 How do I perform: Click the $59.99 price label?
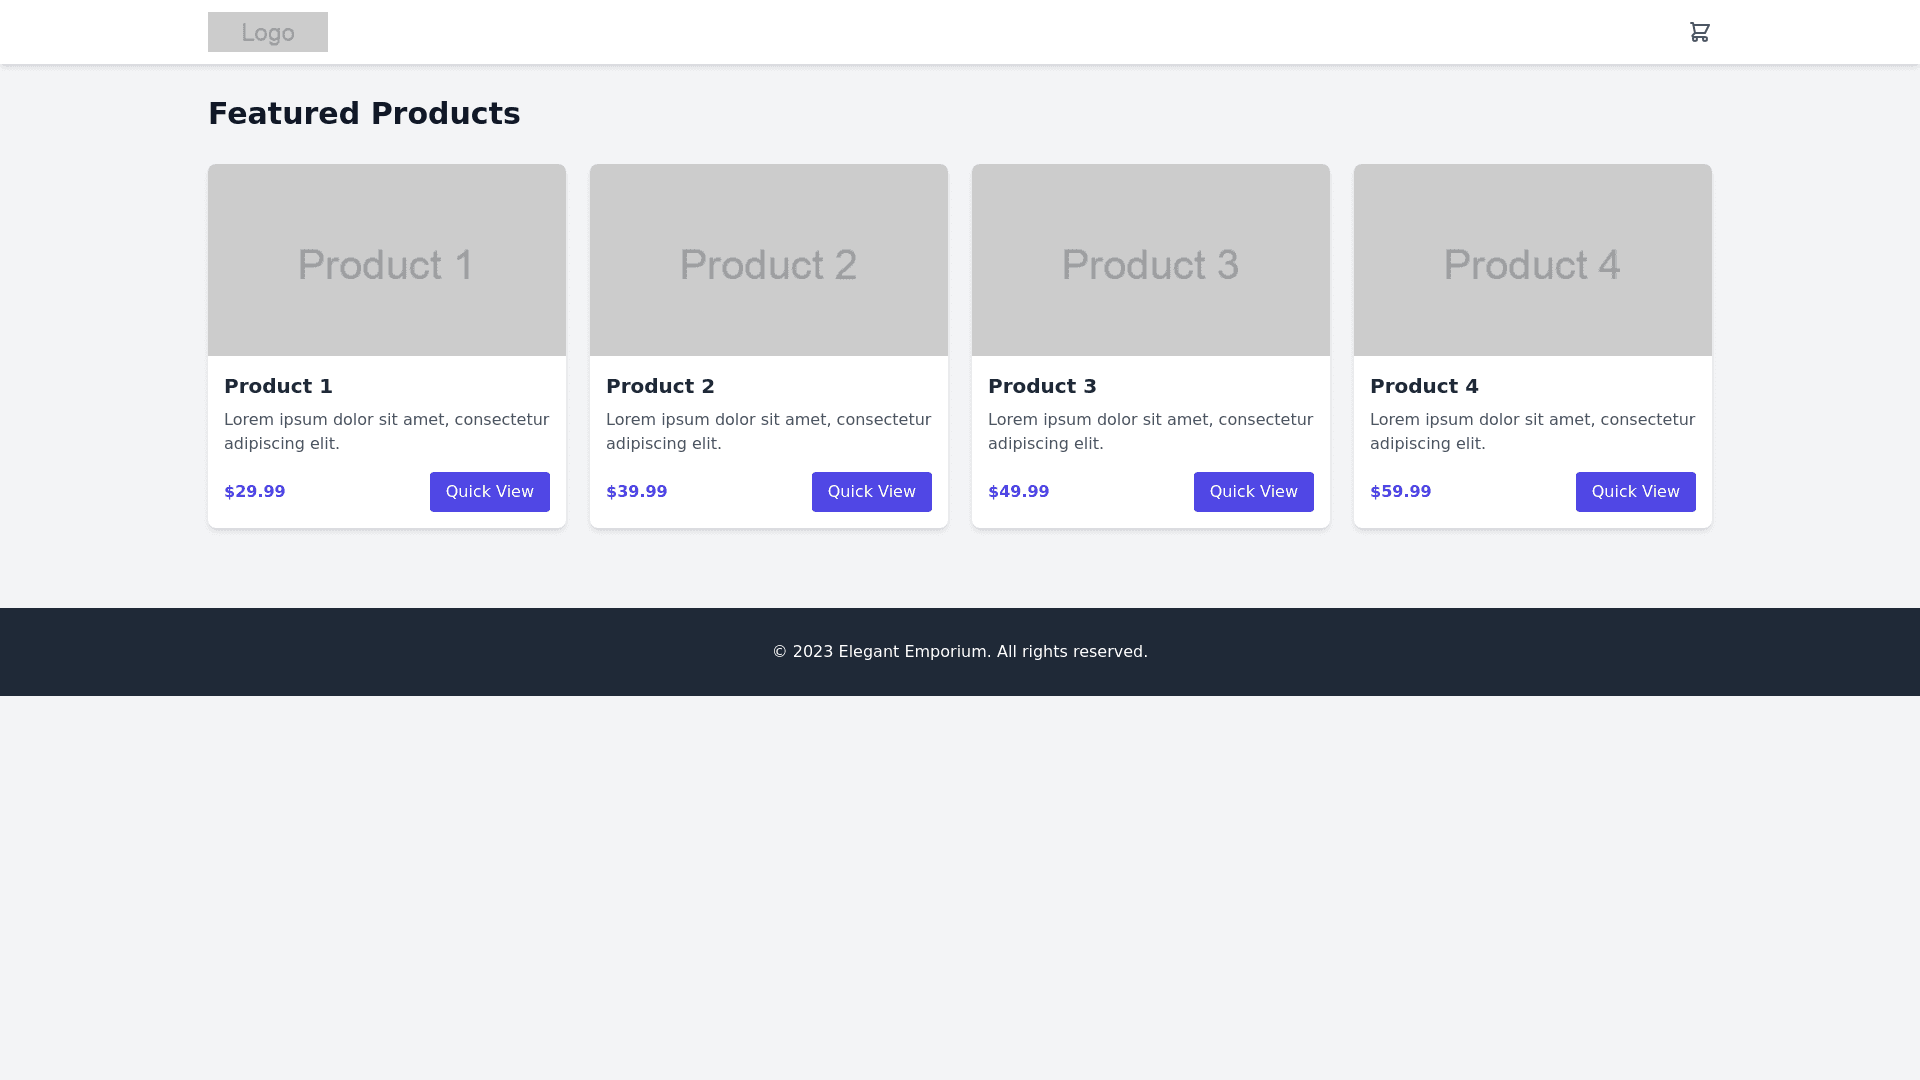[x=1401, y=492]
